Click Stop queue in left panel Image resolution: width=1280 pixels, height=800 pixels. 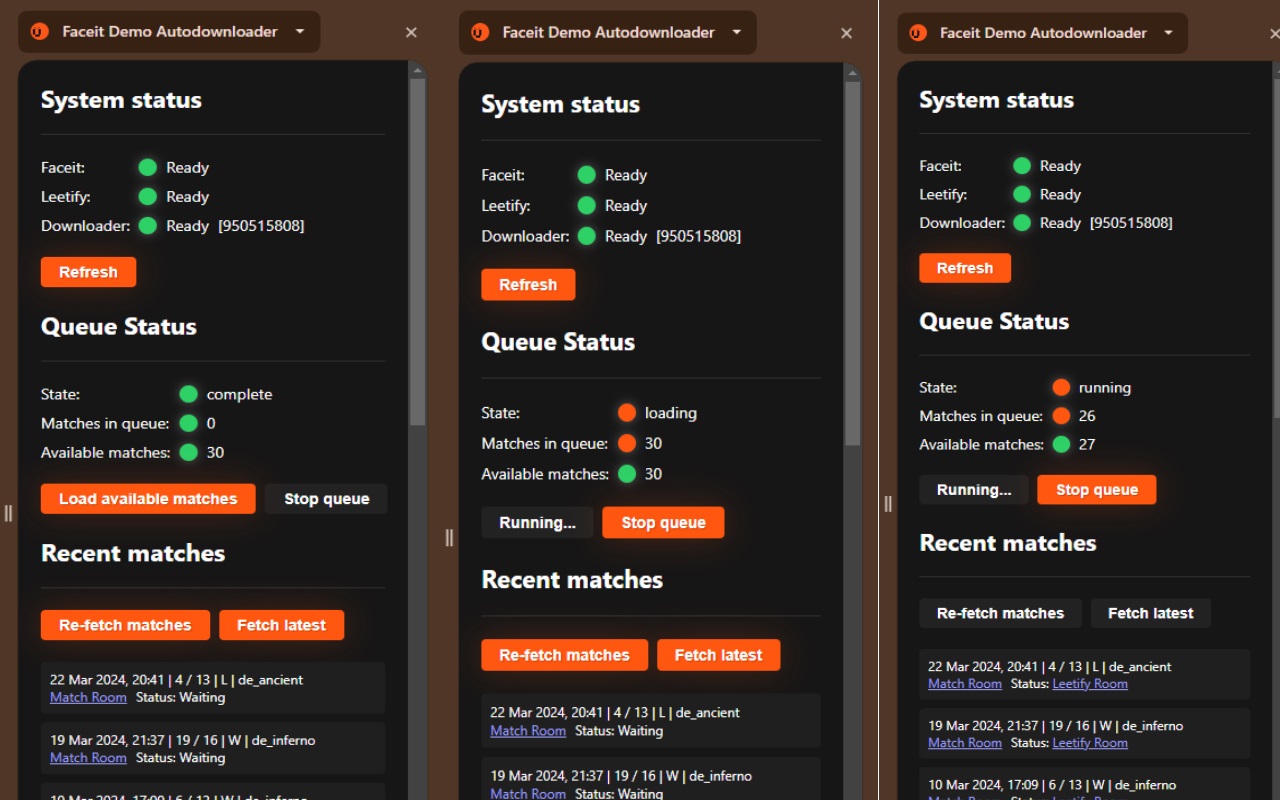point(327,499)
